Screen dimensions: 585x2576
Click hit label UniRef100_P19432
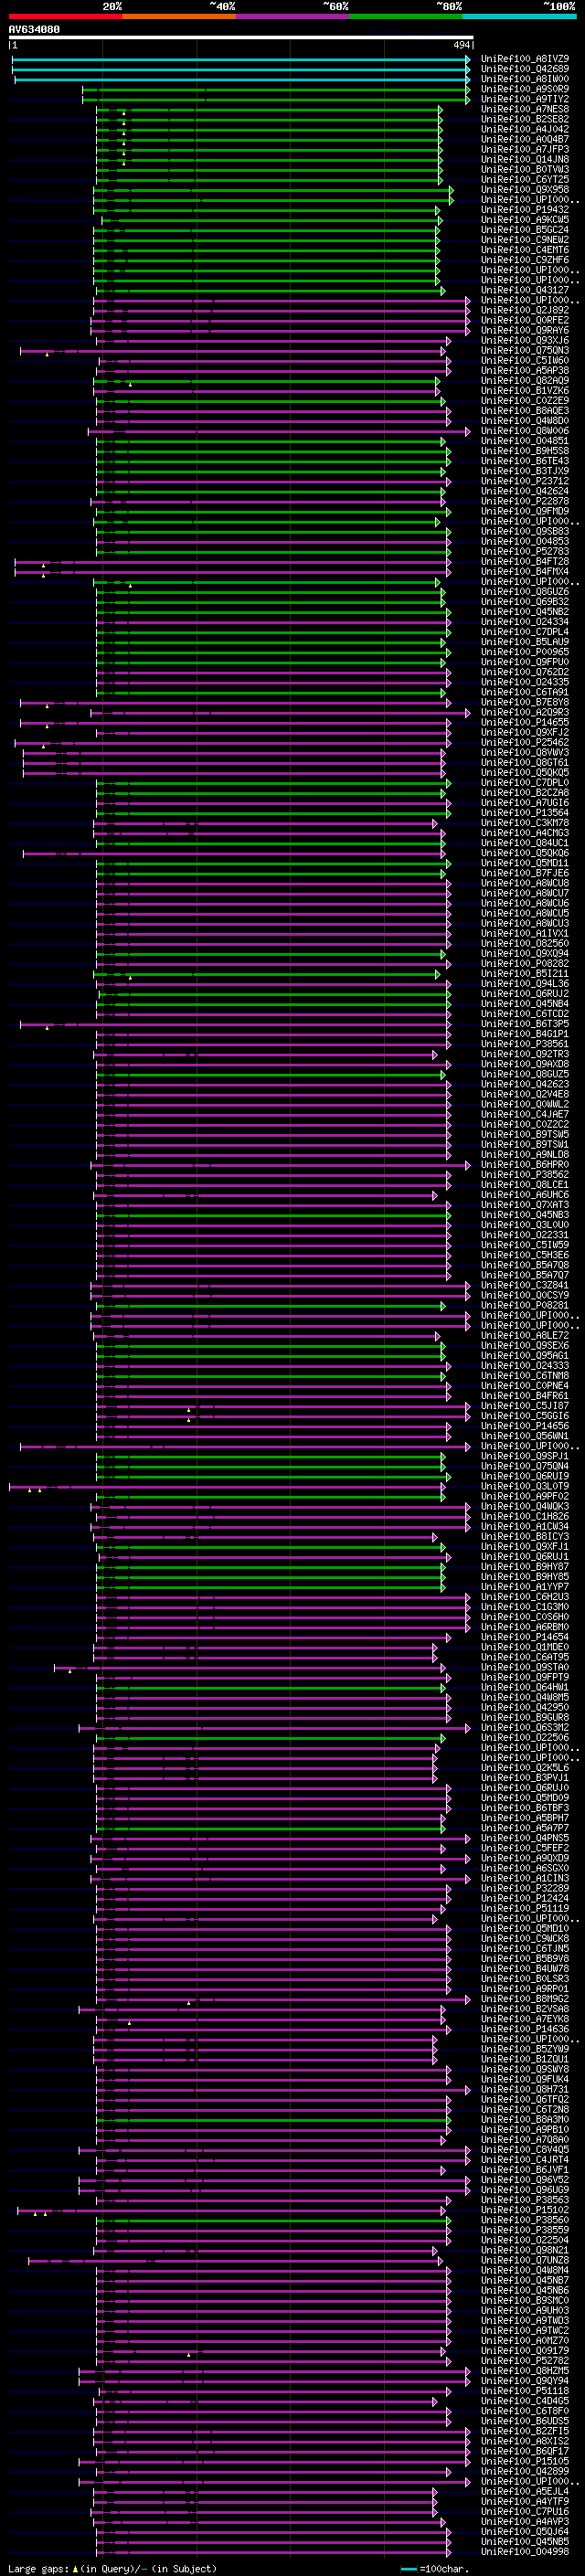click(525, 210)
